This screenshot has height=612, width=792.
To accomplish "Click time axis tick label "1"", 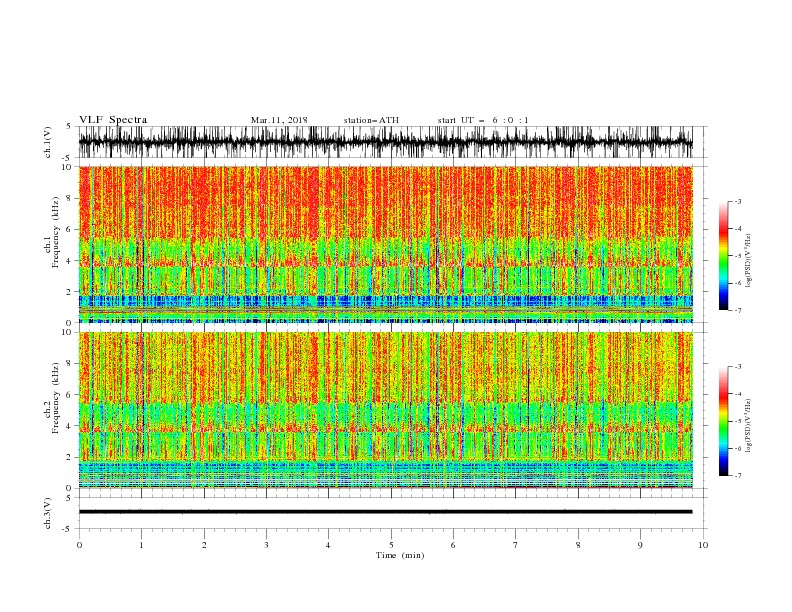I will point(141,545).
